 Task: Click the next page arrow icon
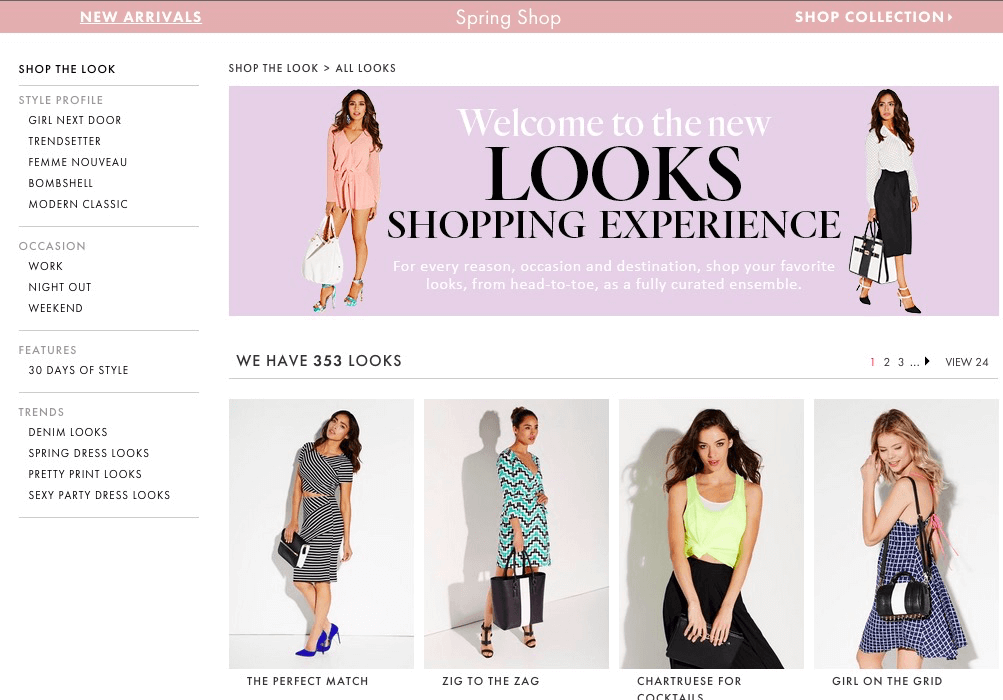[927, 362]
